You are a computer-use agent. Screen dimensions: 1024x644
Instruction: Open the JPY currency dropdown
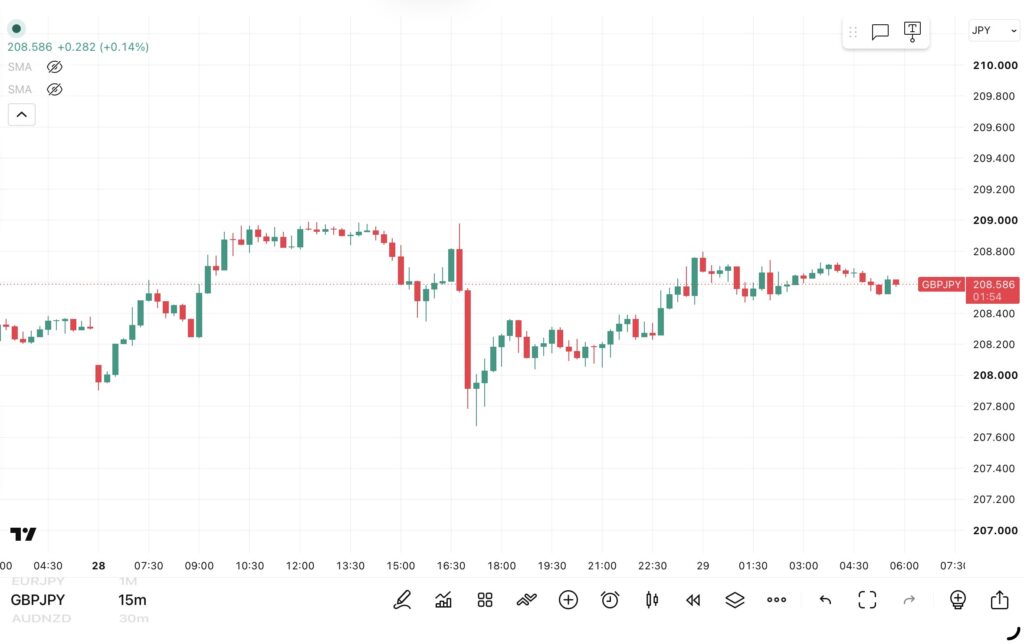[x=993, y=30]
